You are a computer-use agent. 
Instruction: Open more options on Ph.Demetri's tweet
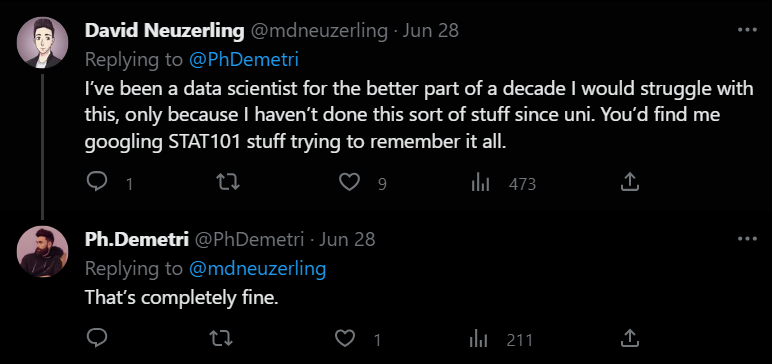click(747, 239)
